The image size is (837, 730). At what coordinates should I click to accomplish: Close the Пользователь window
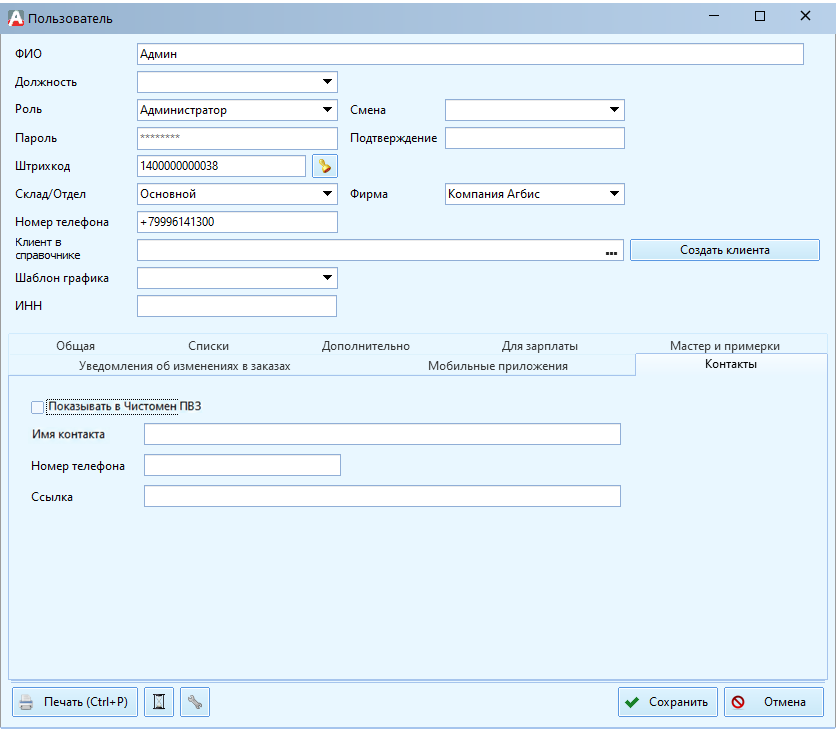pos(806,17)
